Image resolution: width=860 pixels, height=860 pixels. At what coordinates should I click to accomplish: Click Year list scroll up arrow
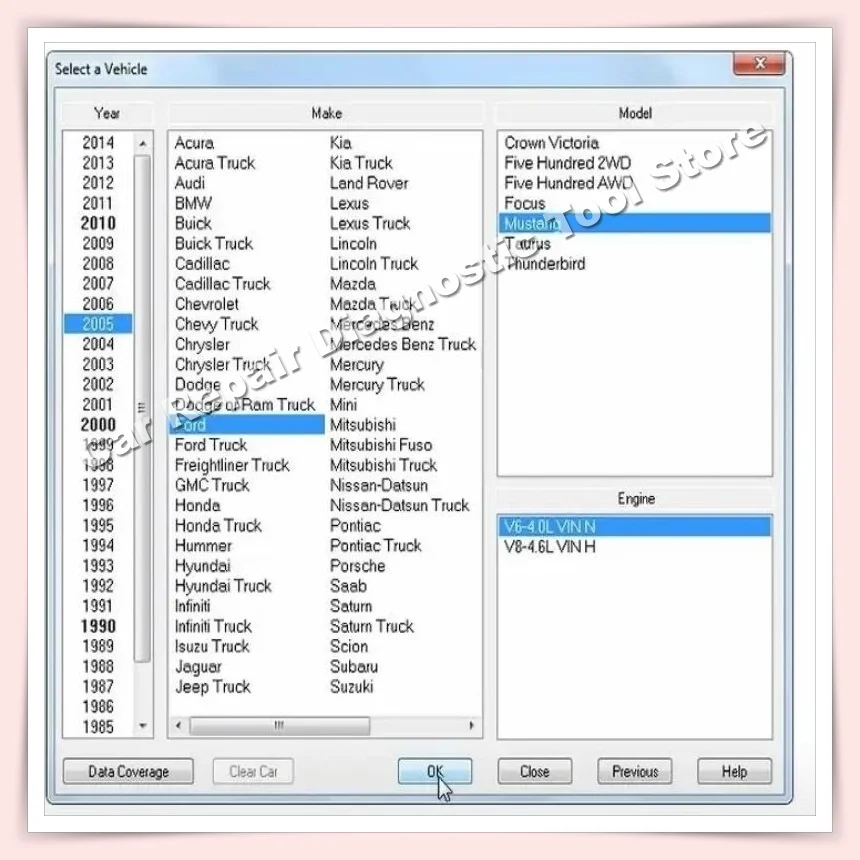[143, 144]
